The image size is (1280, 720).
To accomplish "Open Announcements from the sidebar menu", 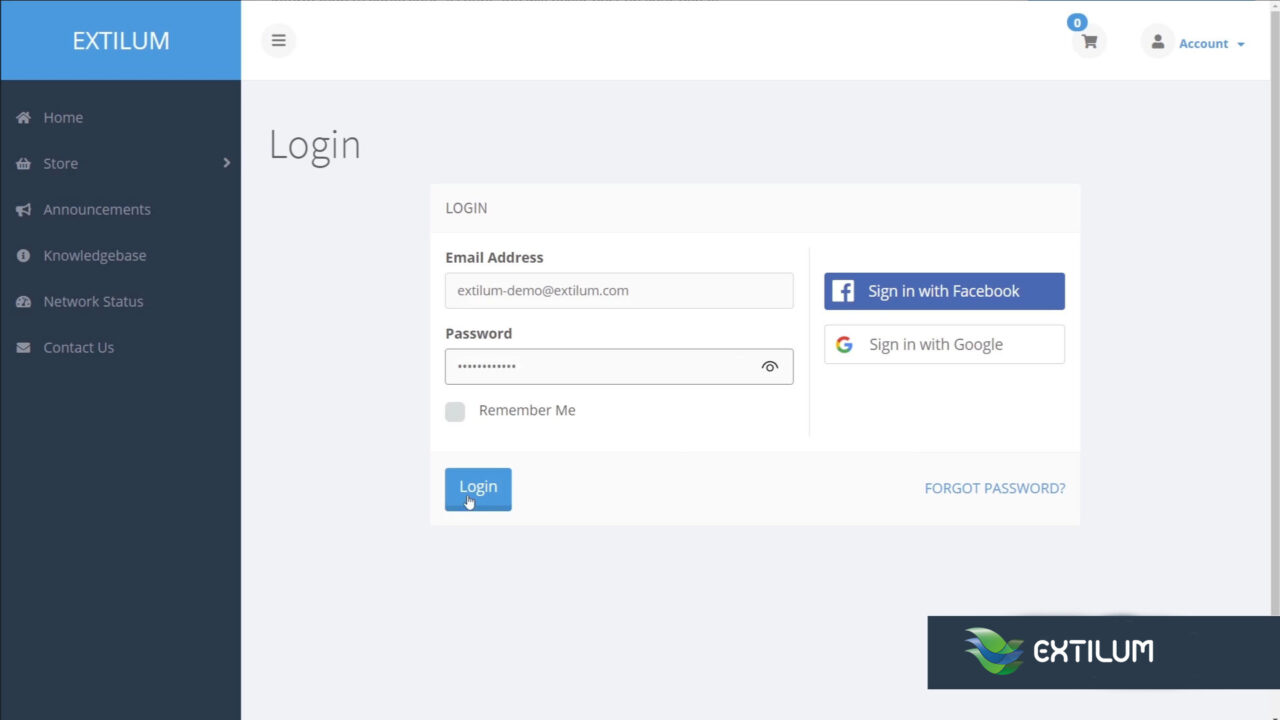I will [x=97, y=210].
